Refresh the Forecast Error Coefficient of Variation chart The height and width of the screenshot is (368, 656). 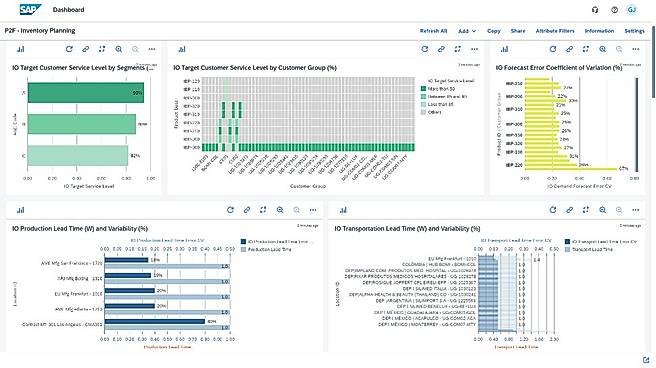pos(553,49)
